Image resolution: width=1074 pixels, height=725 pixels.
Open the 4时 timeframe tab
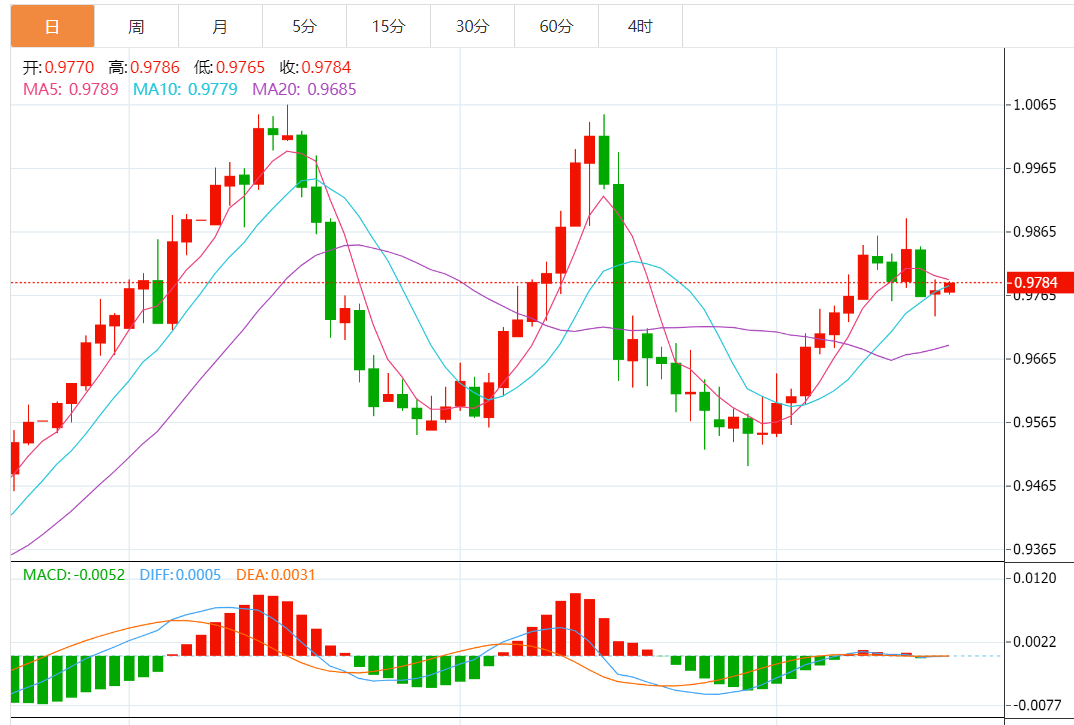pyautogui.click(x=640, y=27)
